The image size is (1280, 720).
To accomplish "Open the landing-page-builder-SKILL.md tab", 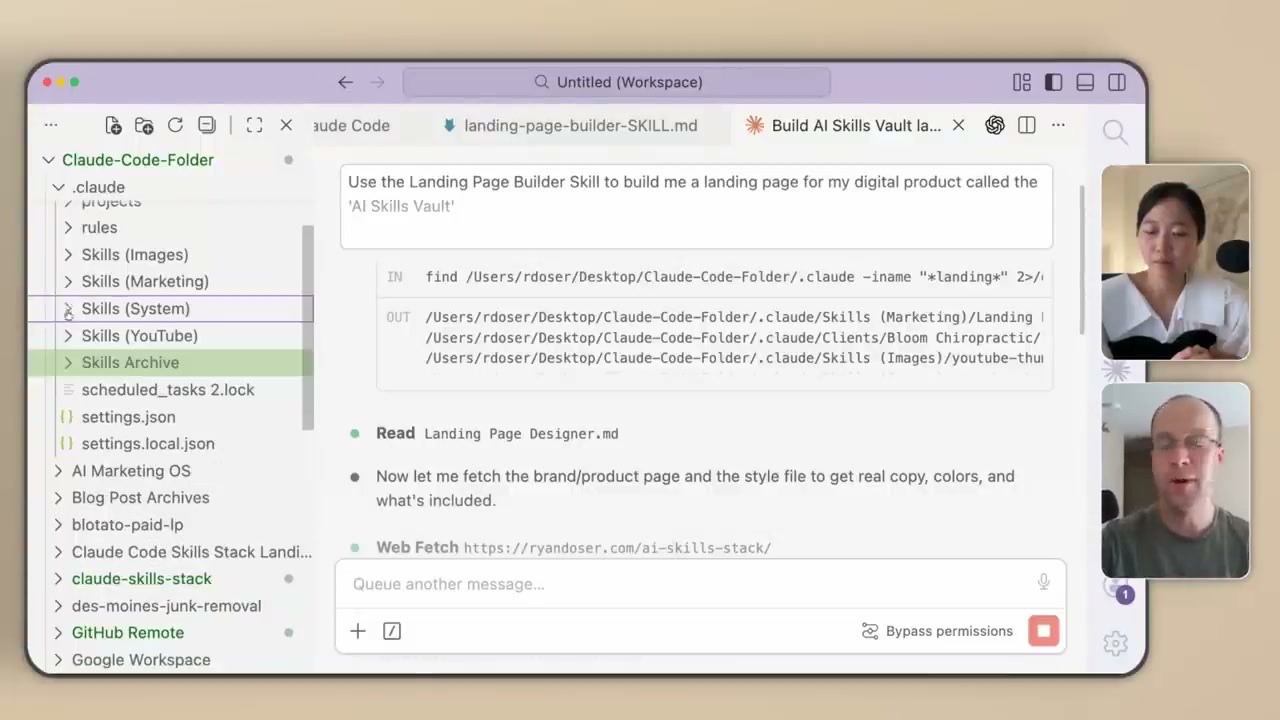I will 570,125.
